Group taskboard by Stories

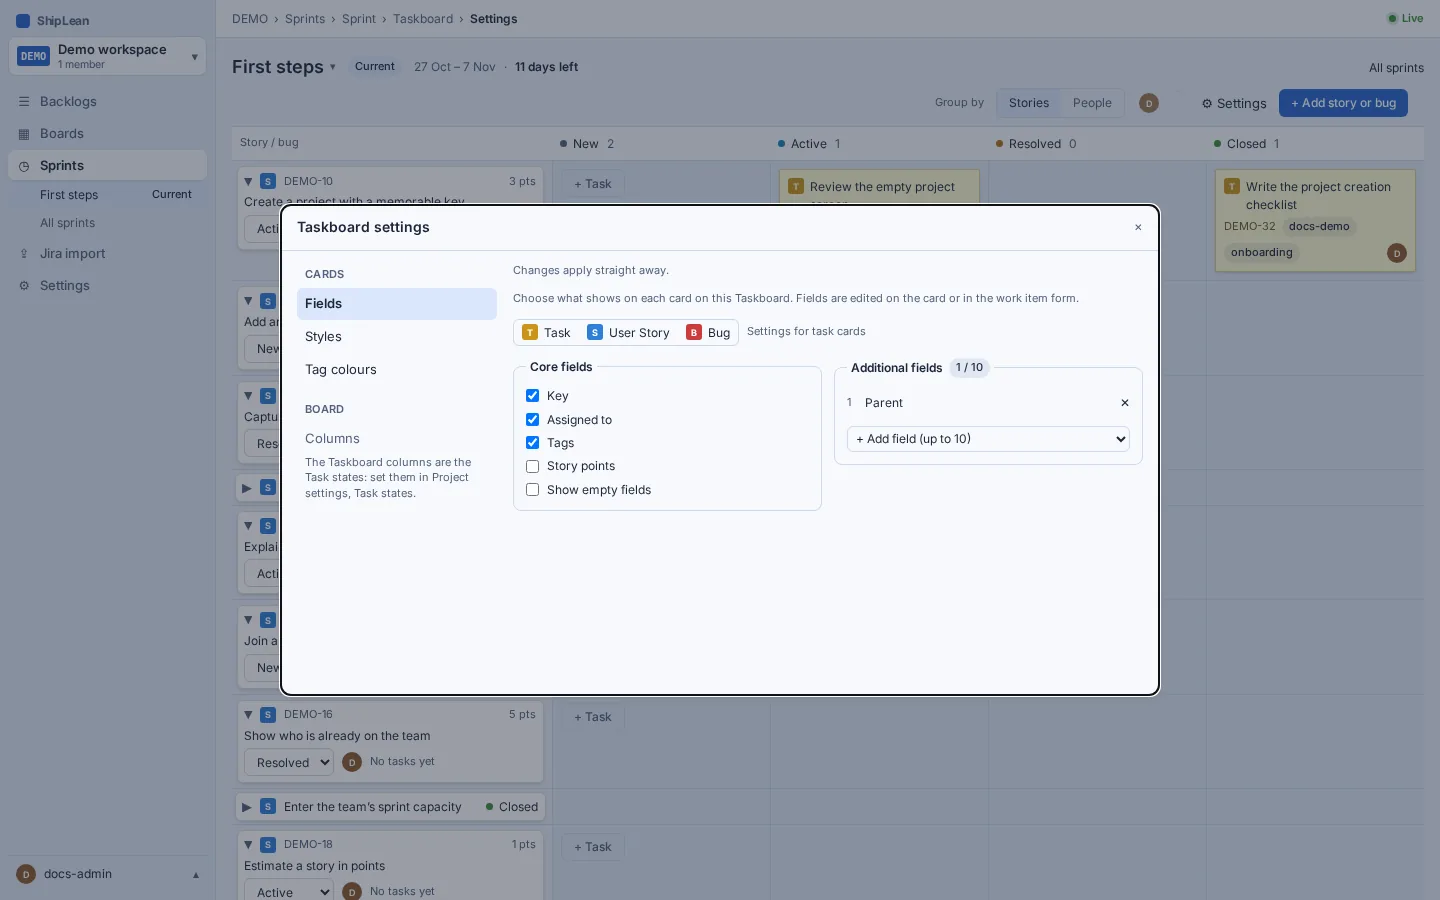pyautogui.click(x=1029, y=103)
